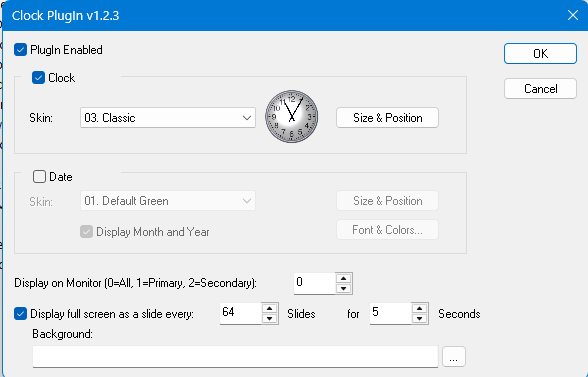The width and height of the screenshot is (588, 377).
Task: Toggle Display Month and Year checkbox
Action: (x=86, y=231)
